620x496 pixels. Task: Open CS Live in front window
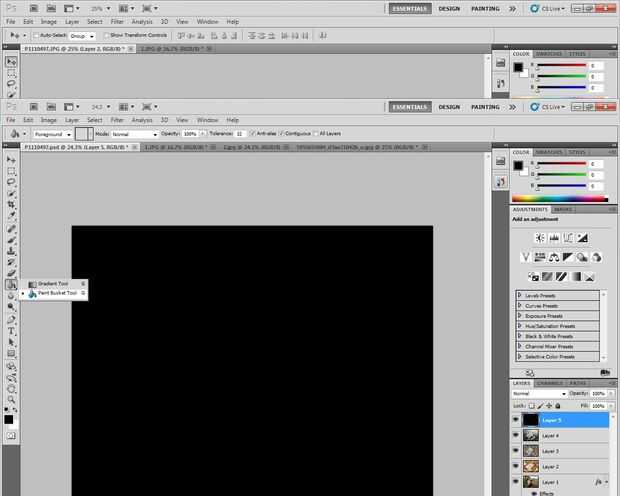point(548,107)
